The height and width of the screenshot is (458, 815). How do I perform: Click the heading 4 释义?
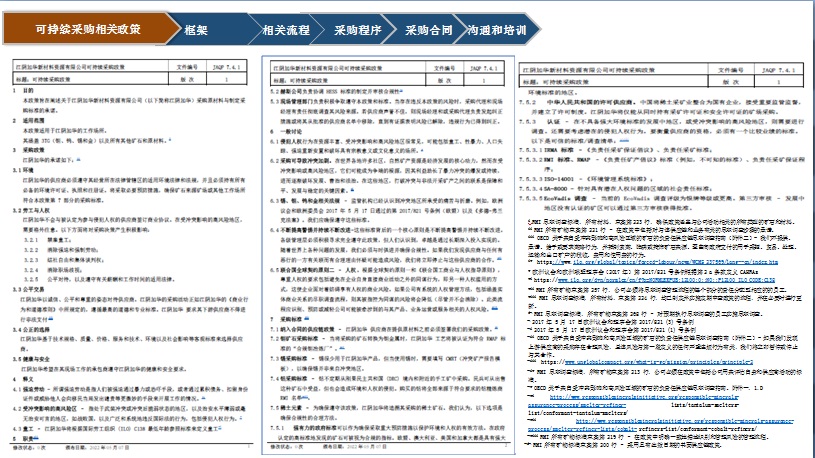[23, 379]
